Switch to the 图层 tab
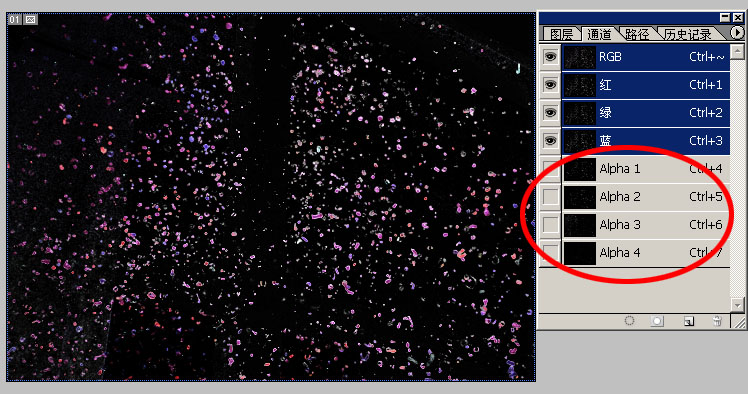The width and height of the screenshot is (748, 394). tap(561, 34)
